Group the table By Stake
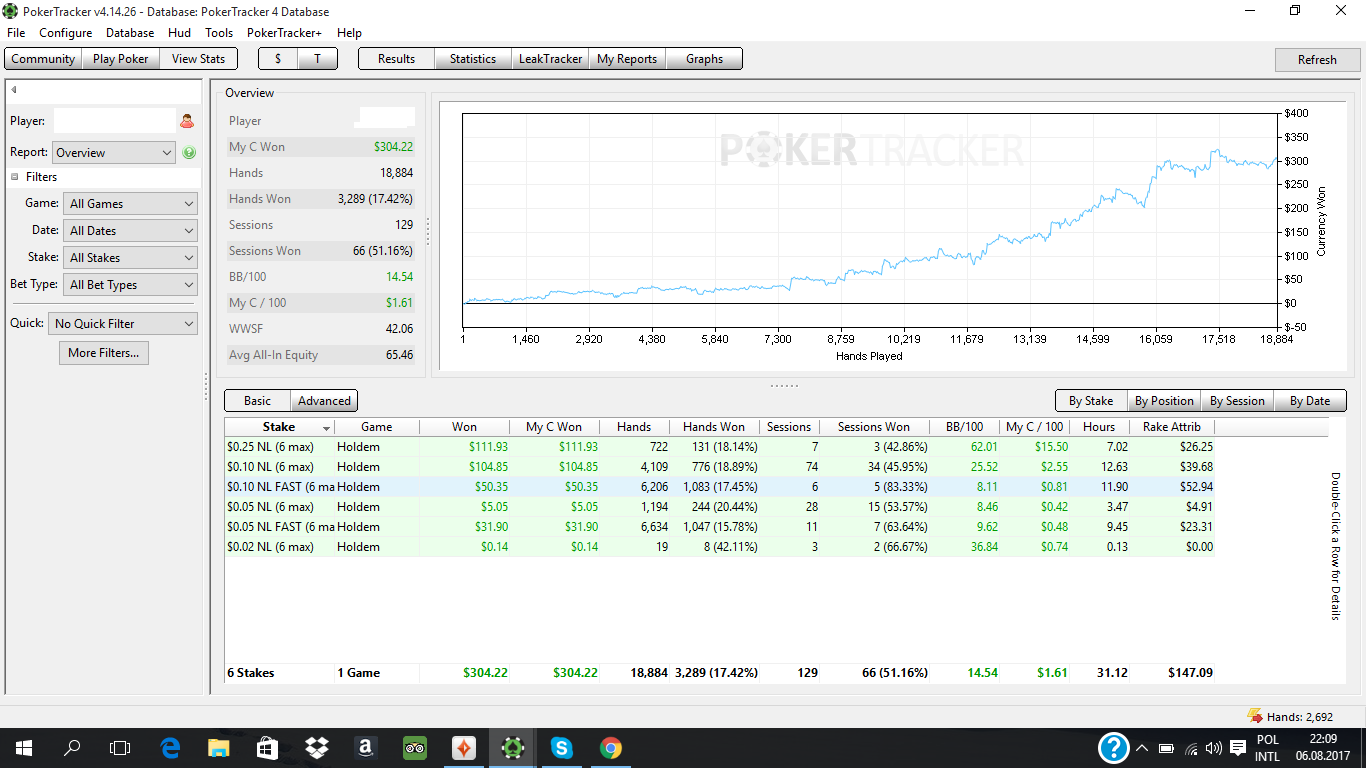Viewport: 1366px width, 768px height. (x=1091, y=401)
